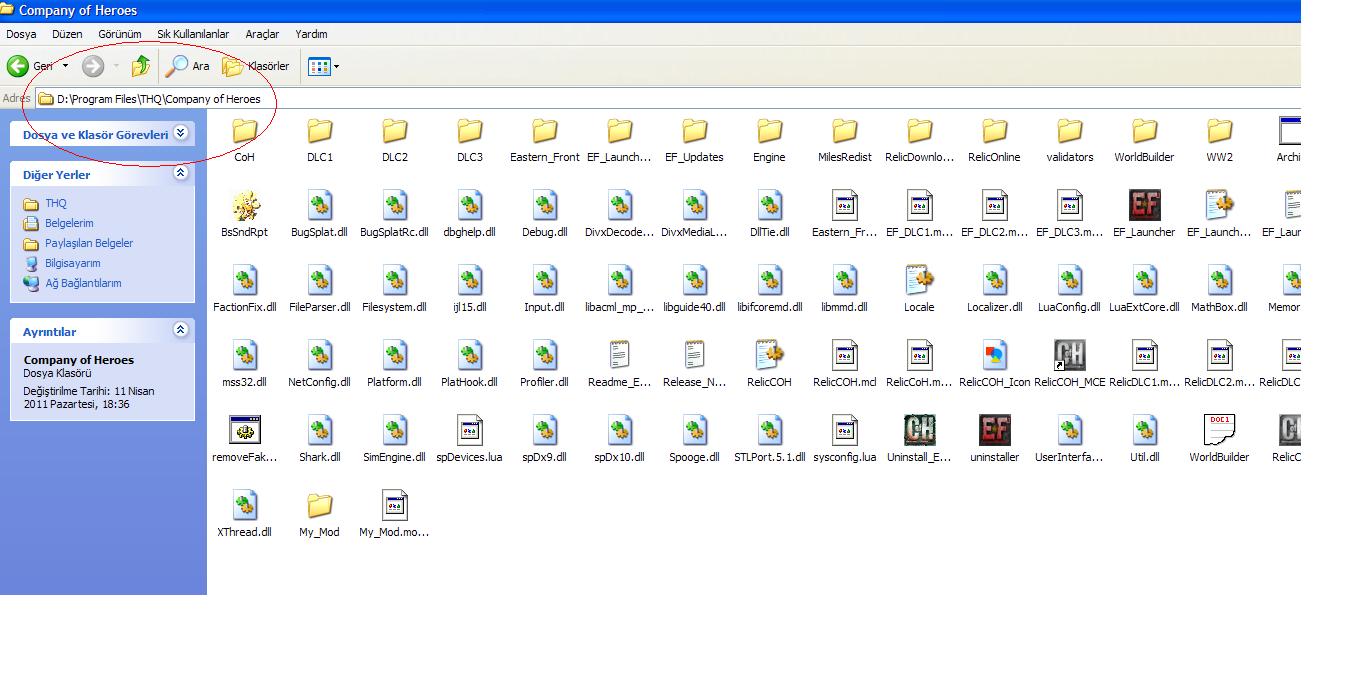Open the Araçlar menu

[262, 34]
